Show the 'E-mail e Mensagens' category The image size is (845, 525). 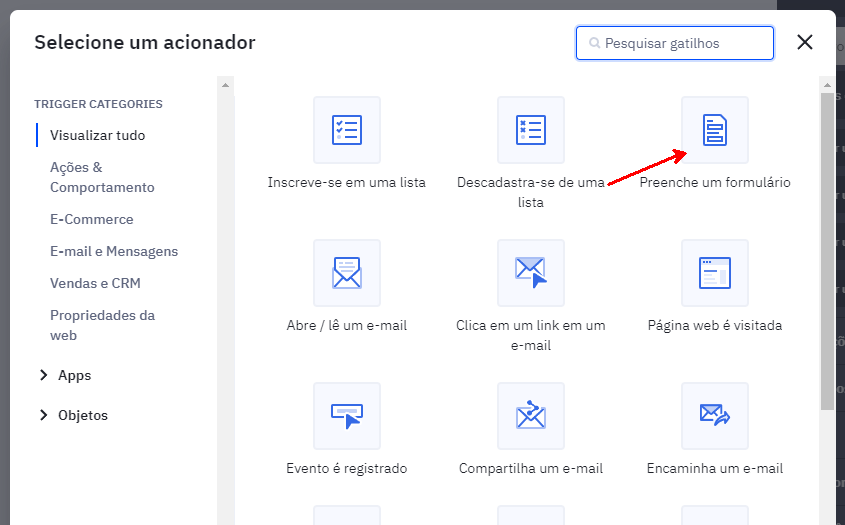(x=114, y=251)
